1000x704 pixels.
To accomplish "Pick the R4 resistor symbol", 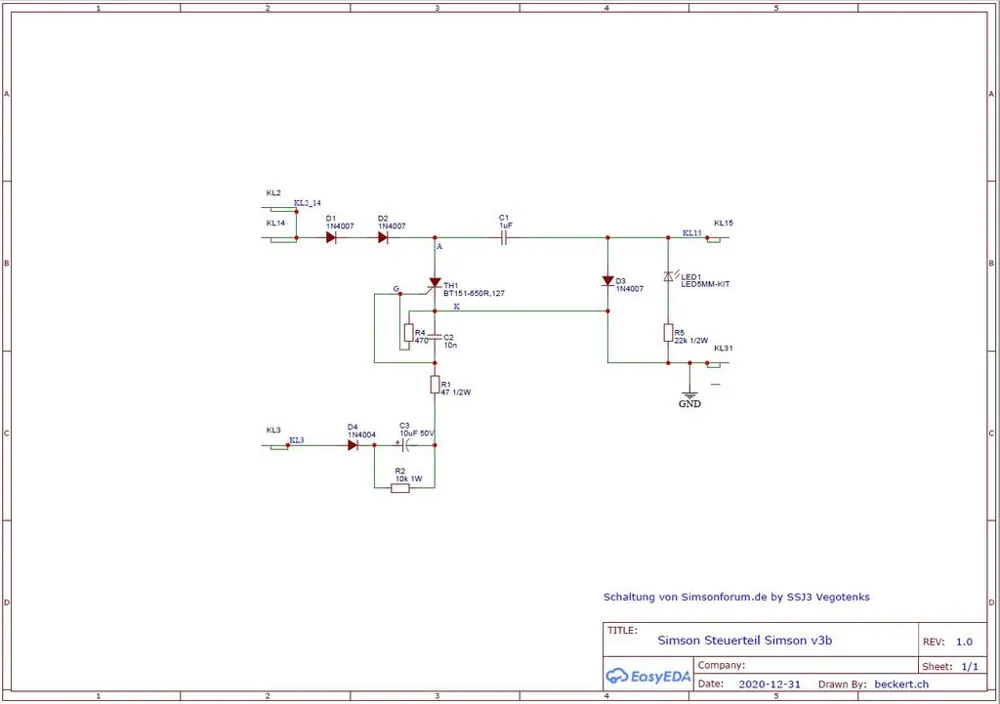I will (408, 333).
